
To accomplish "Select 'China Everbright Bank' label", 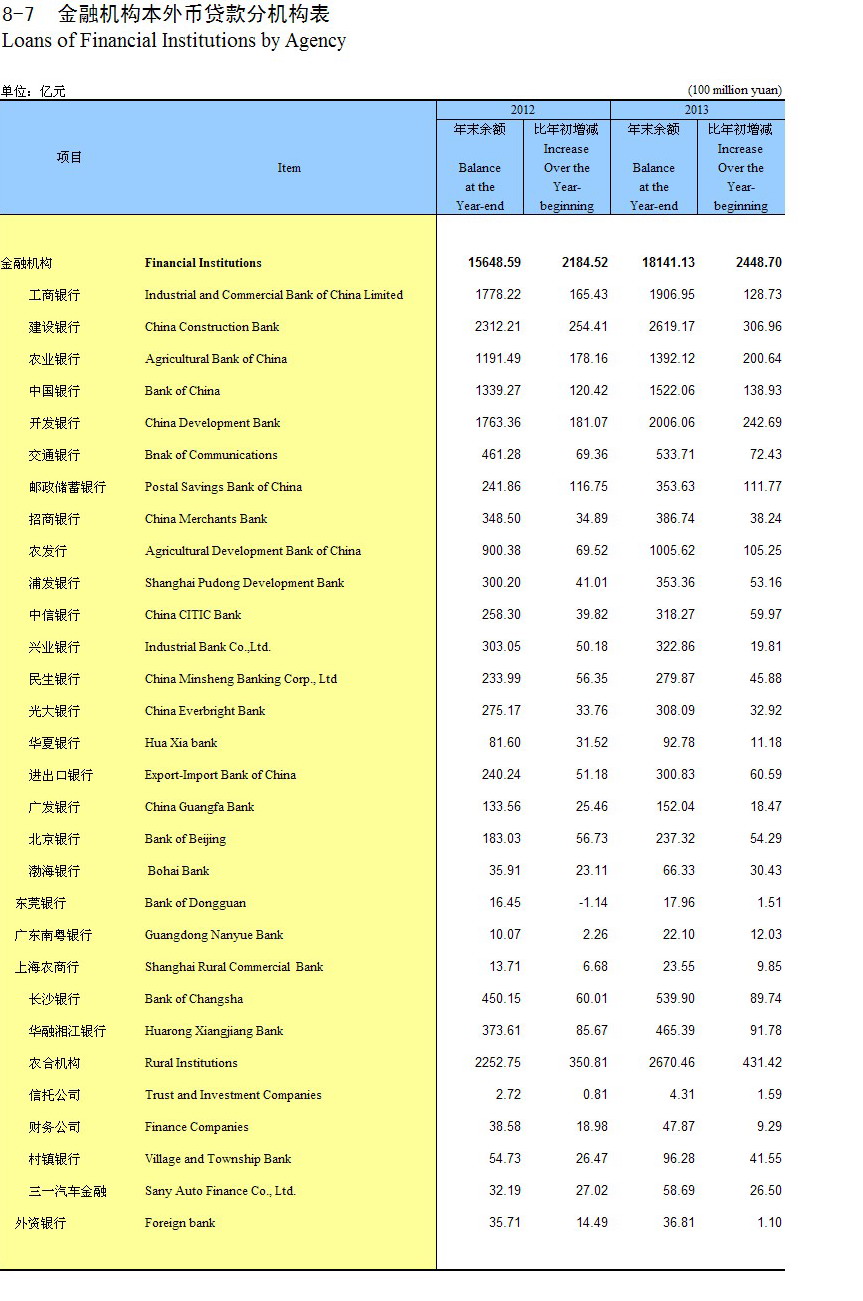I will pyautogui.click(x=205, y=711).
